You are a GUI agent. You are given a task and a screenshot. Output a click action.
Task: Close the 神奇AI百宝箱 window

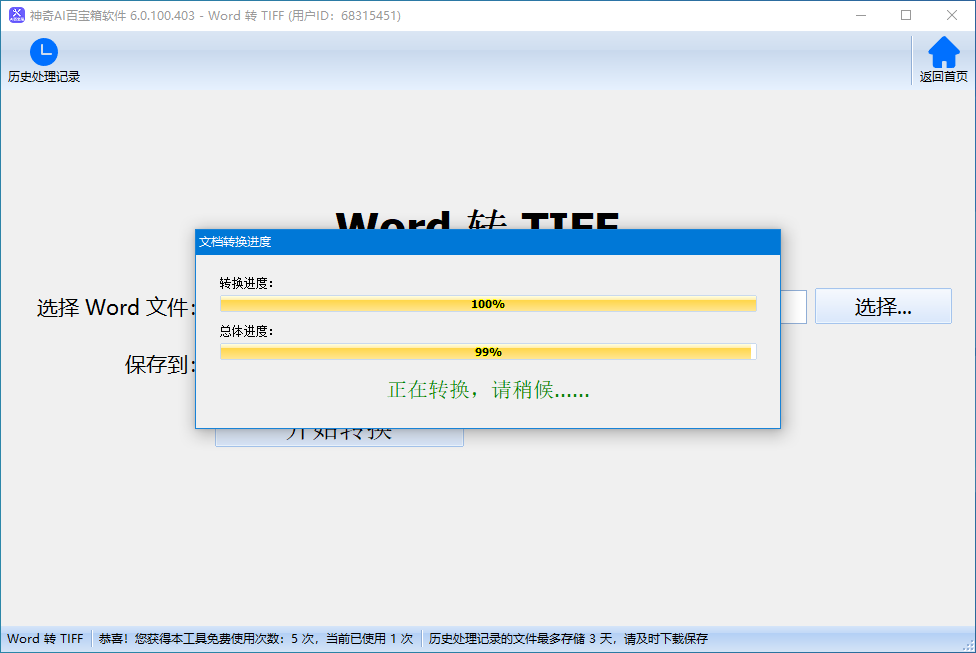952,16
